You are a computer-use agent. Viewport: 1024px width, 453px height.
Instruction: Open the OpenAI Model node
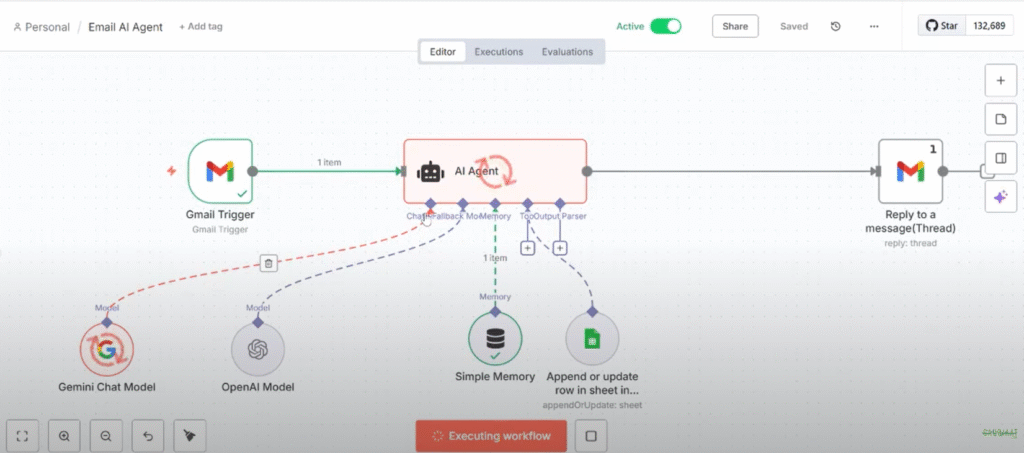[258, 349]
